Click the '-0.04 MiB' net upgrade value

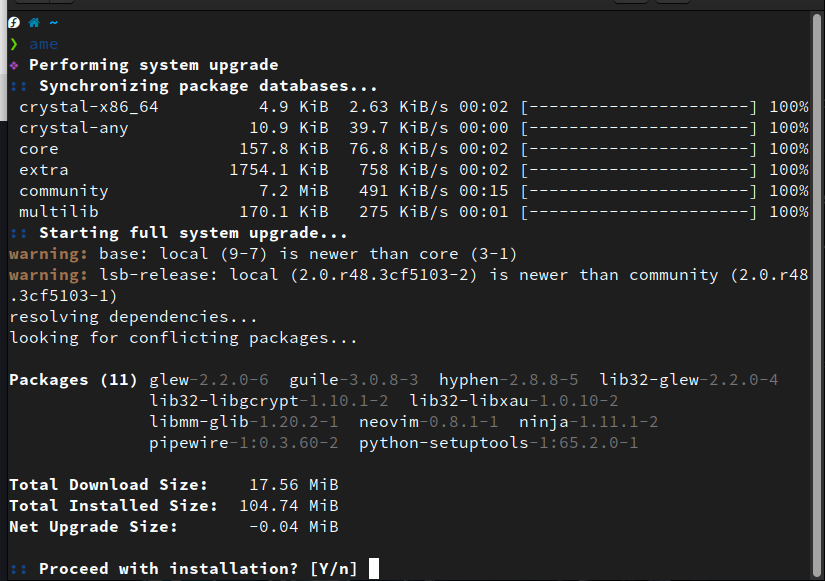click(294, 527)
